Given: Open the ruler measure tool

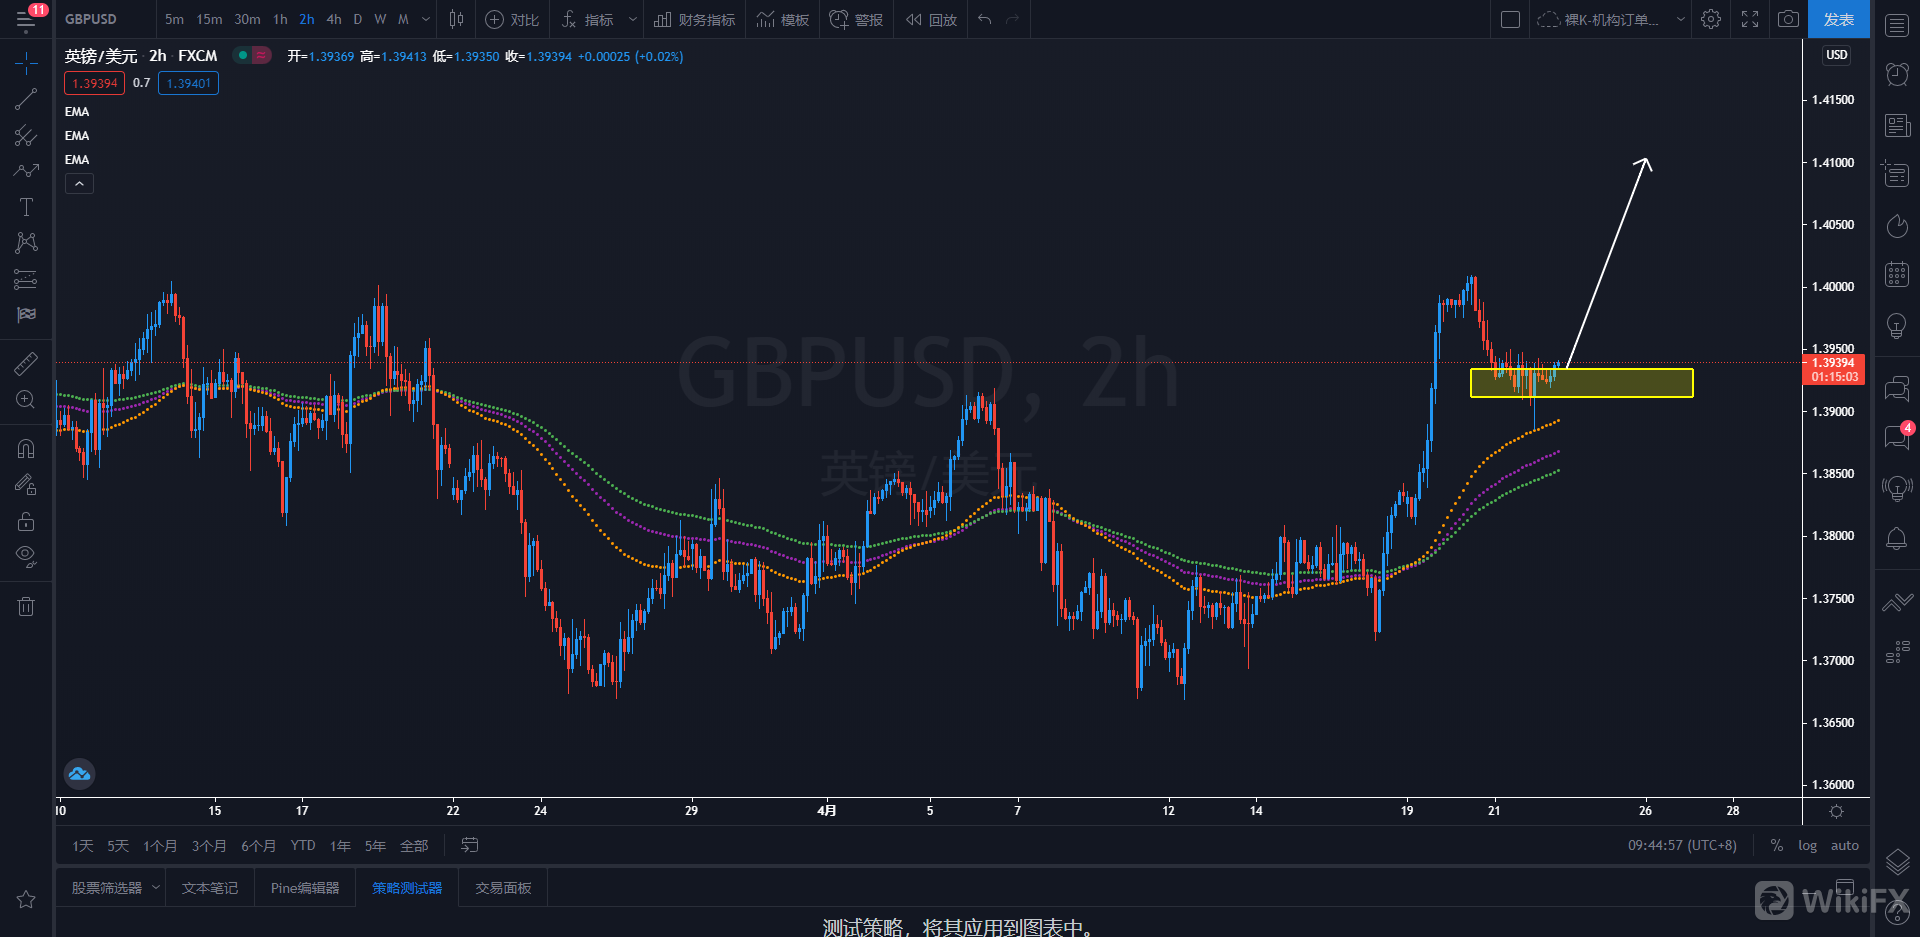Looking at the screenshot, I should point(26,363).
